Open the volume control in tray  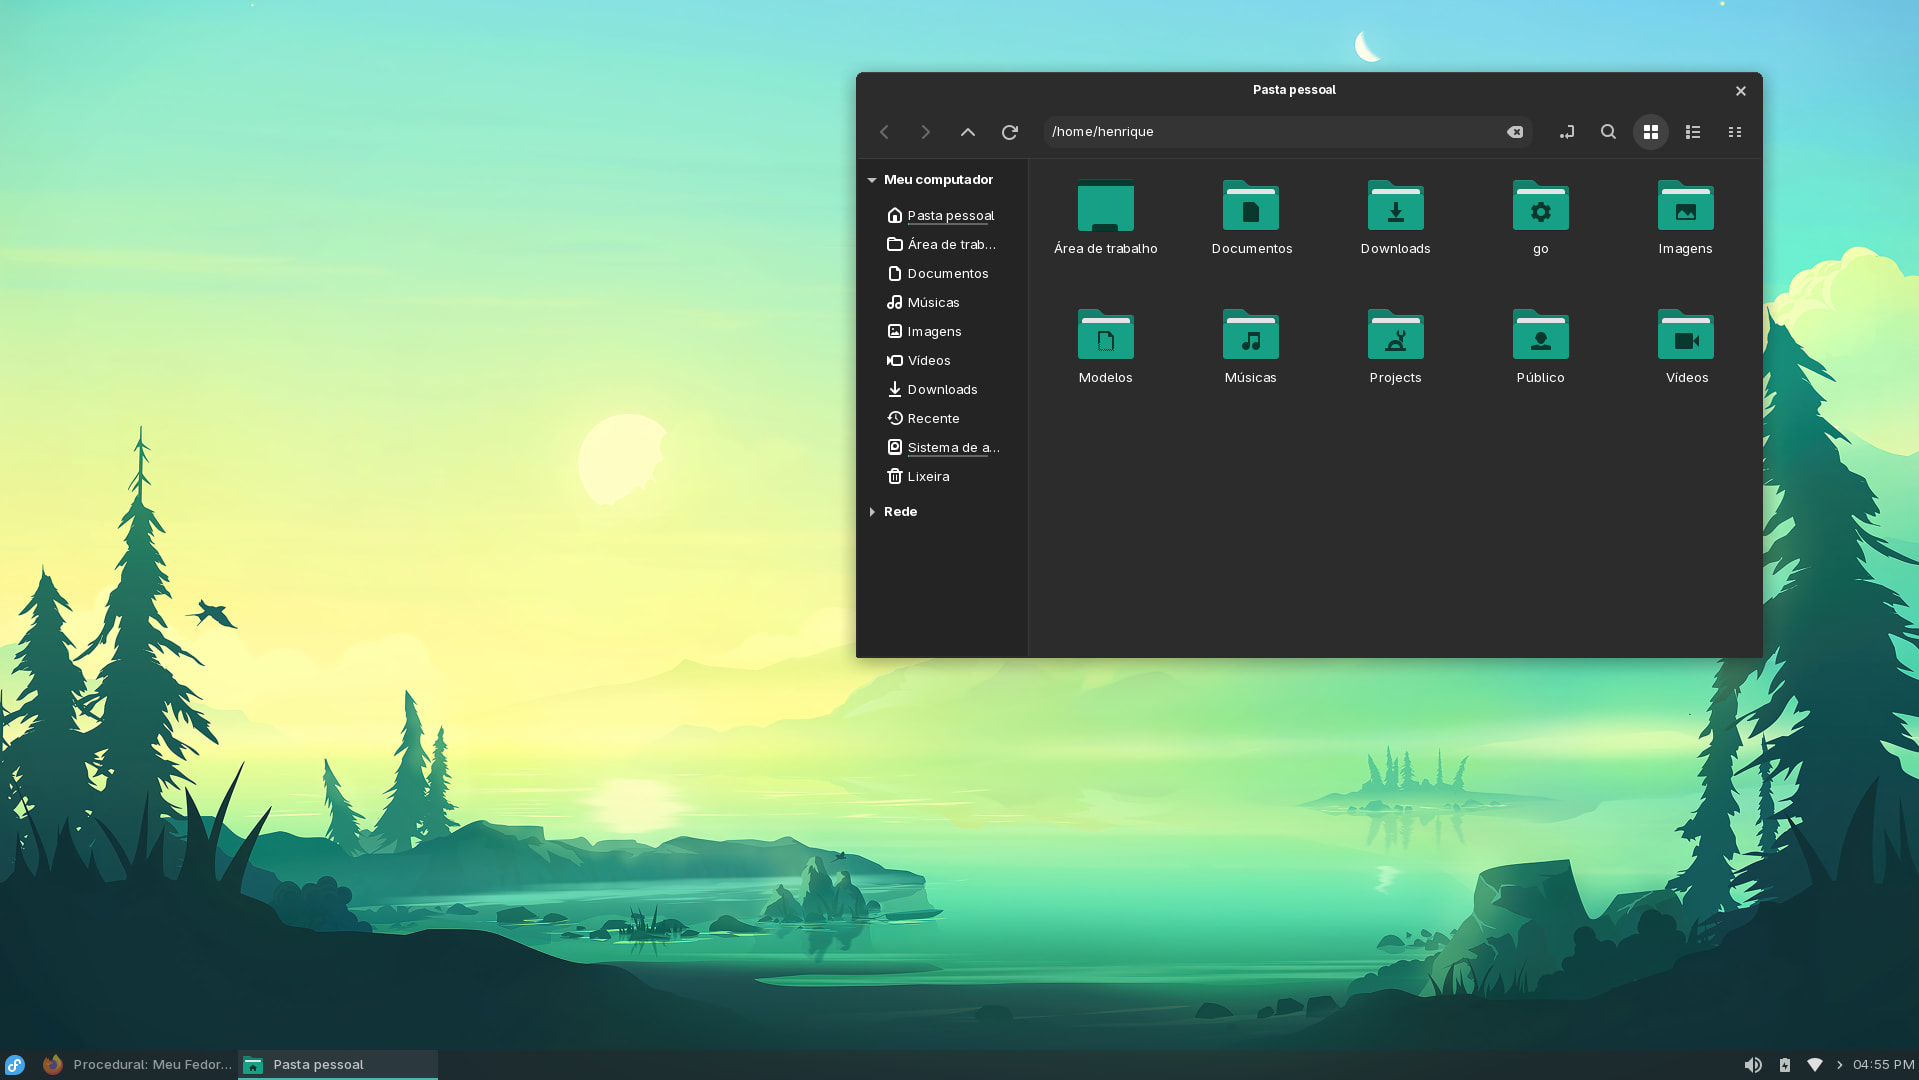click(x=1753, y=1065)
